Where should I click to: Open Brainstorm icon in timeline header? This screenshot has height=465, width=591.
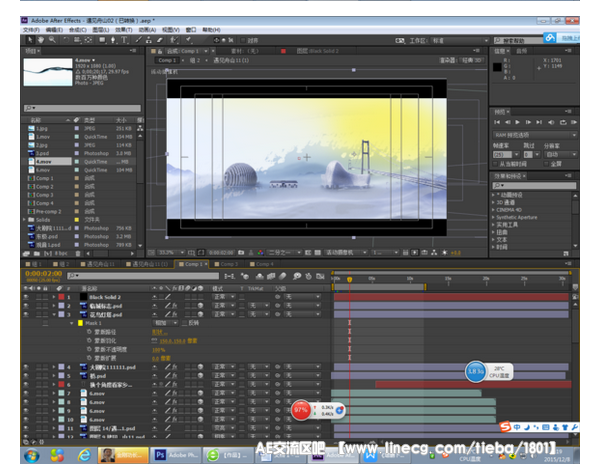click(297, 276)
